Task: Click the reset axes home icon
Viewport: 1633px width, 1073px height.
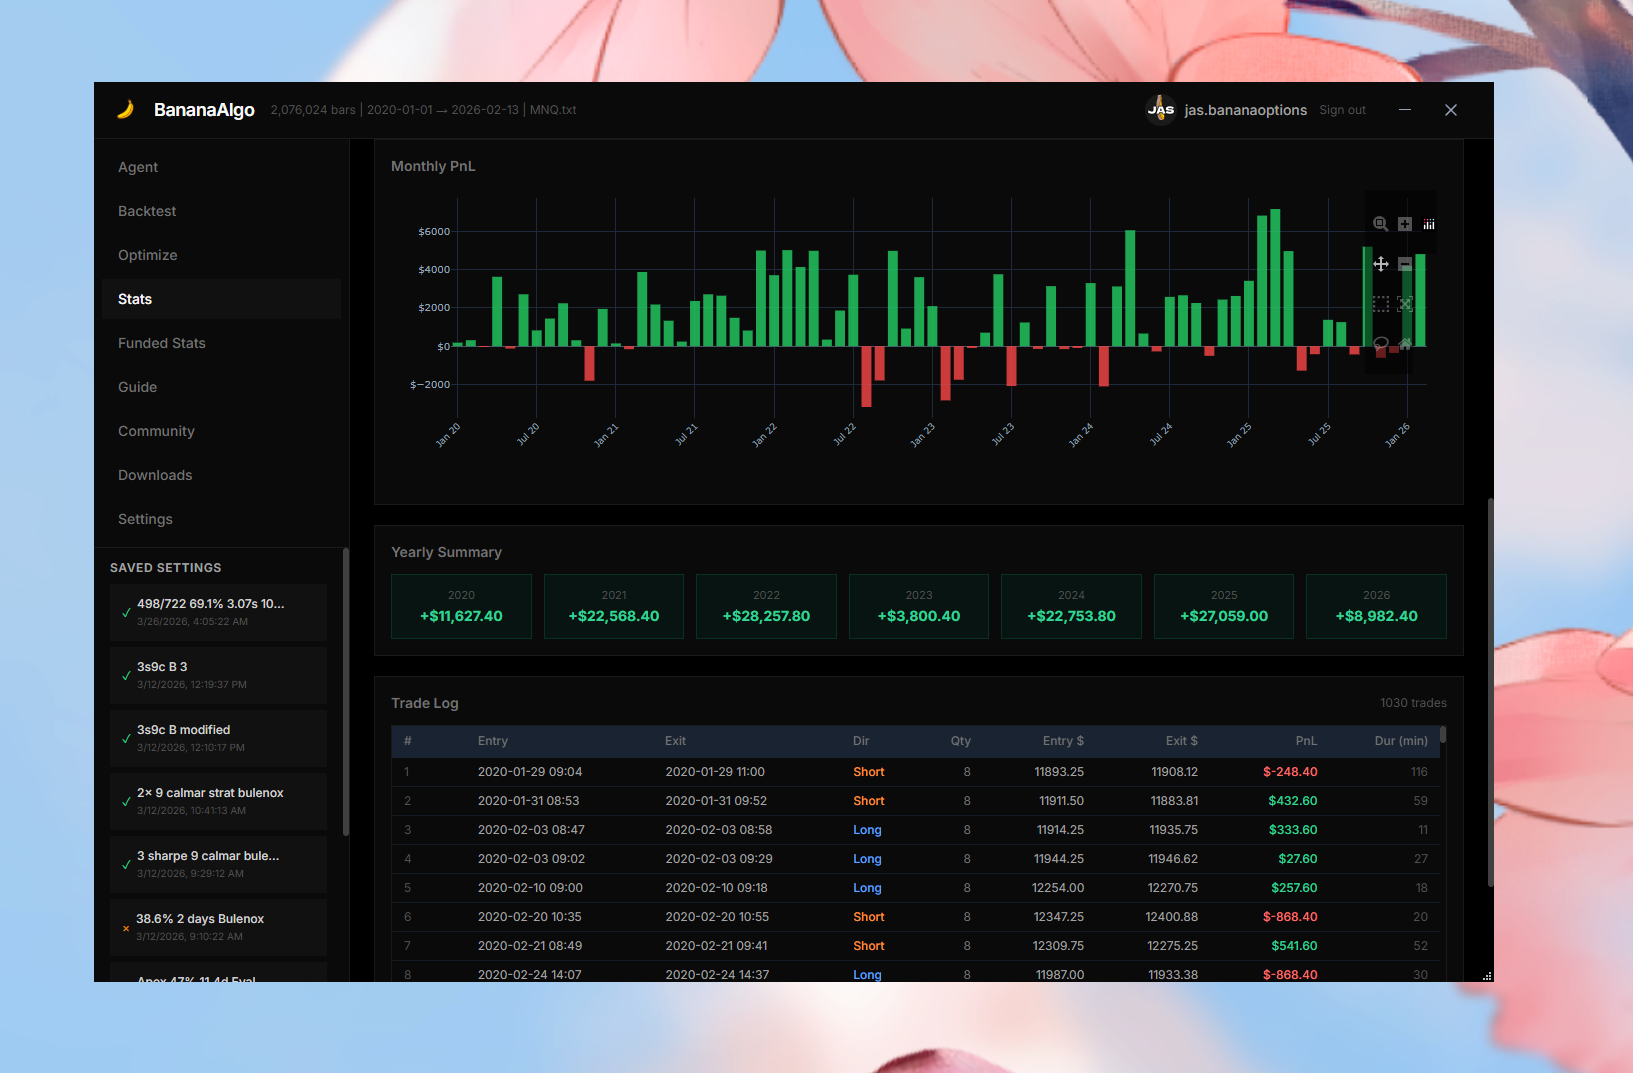Action: [1405, 343]
